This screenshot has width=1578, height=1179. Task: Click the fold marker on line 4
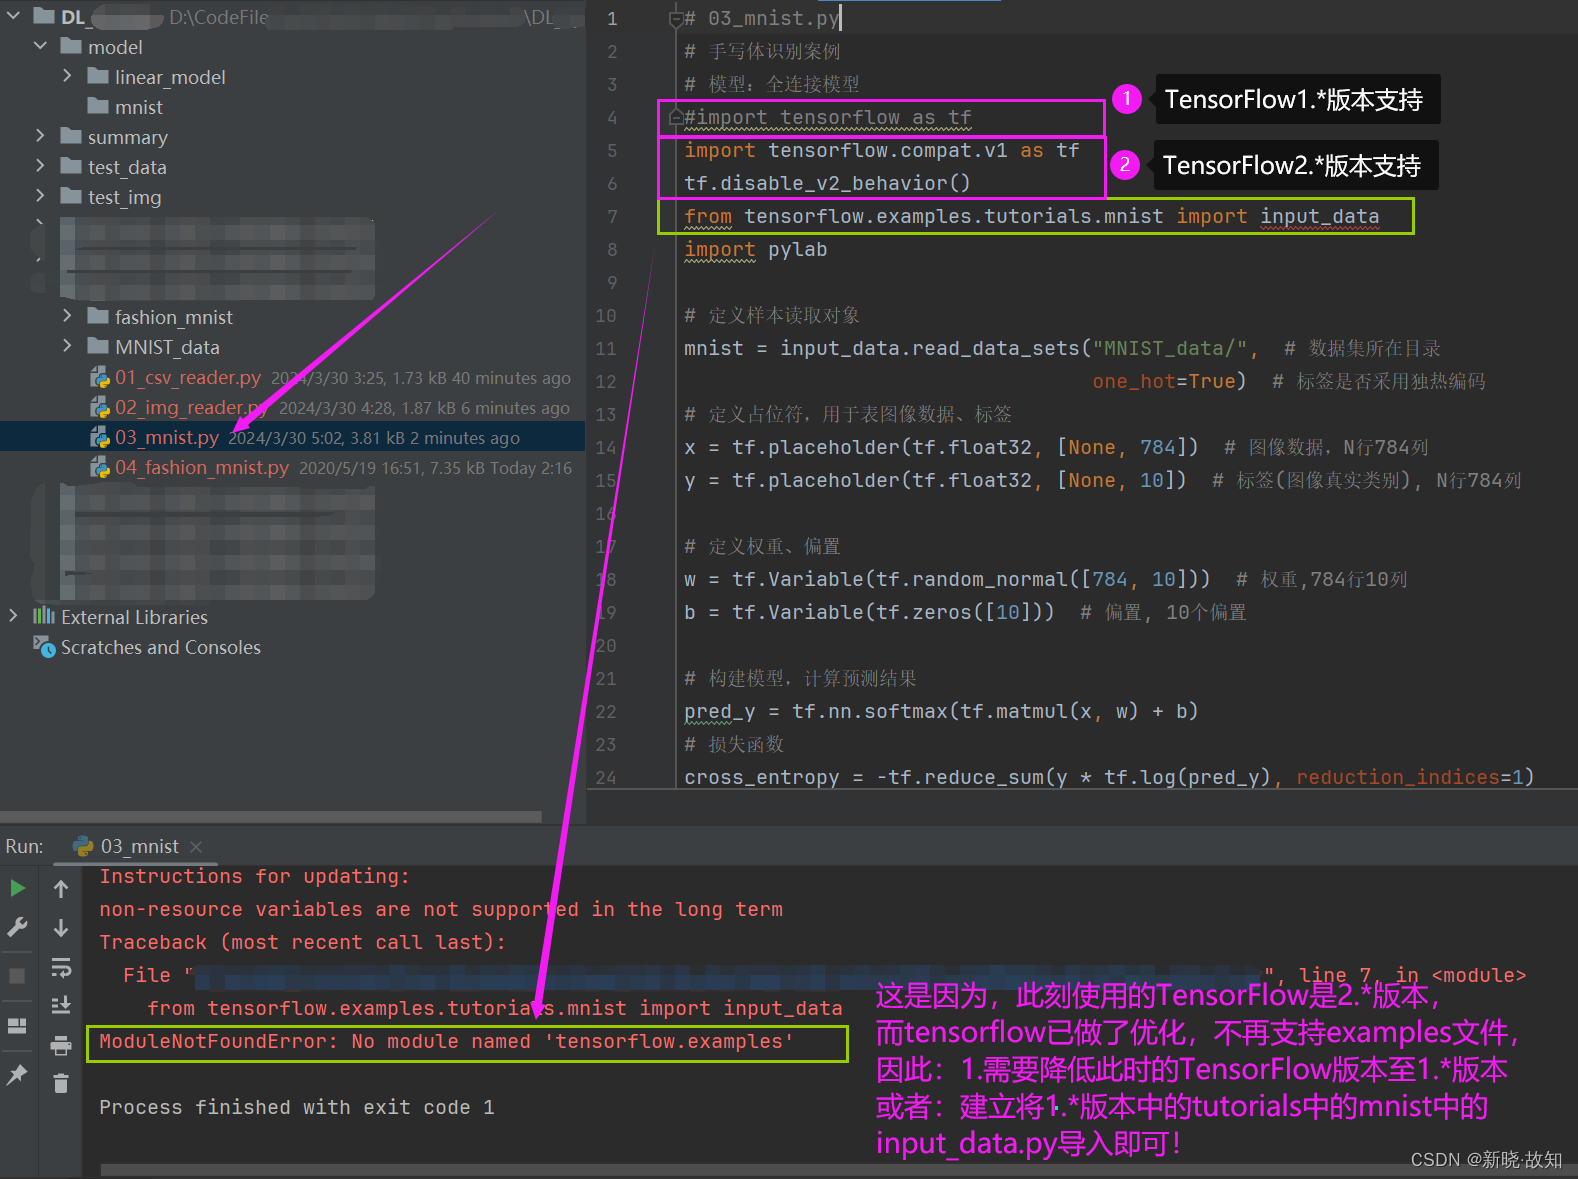coord(676,117)
